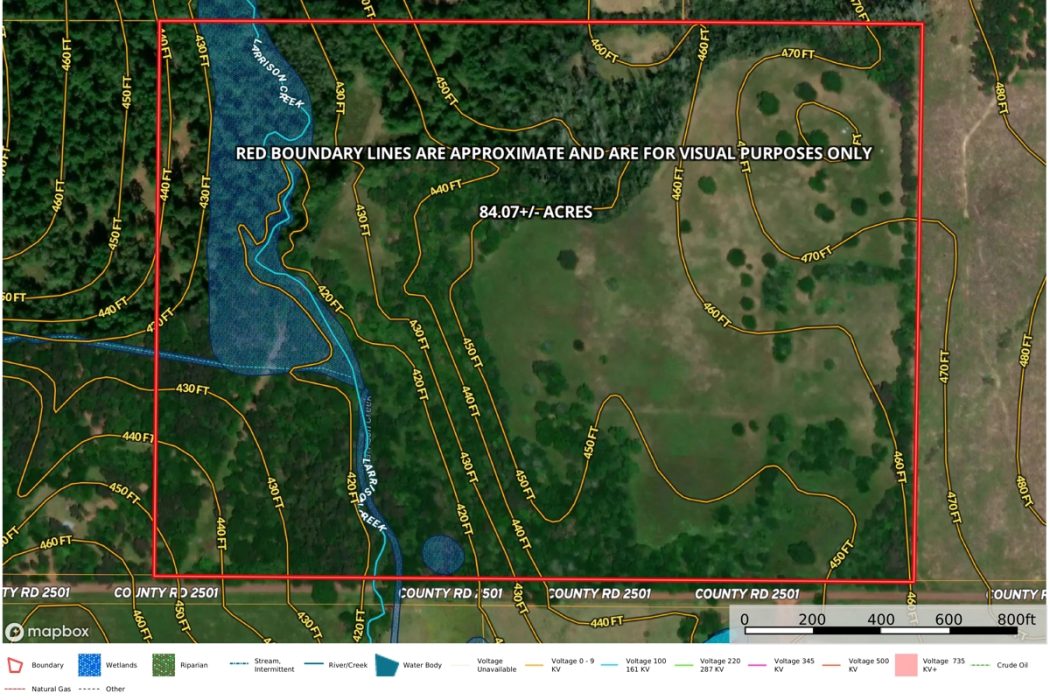This screenshot has width=1050, height=700.
Task: Select the blue Wetlands legend icon
Action: (89, 665)
